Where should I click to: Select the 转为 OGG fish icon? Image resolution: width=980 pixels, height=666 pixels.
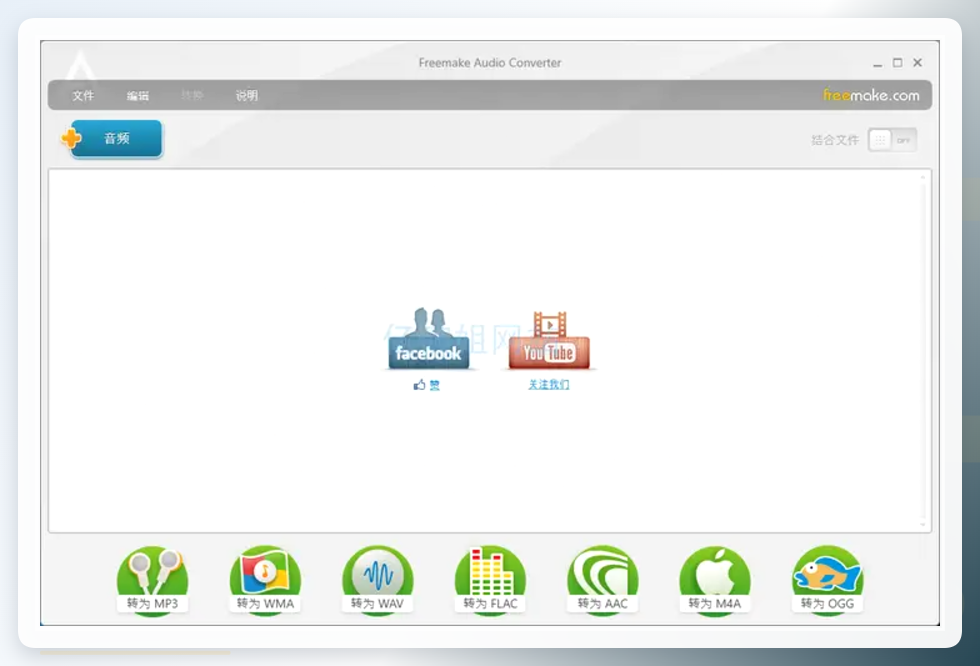click(828, 580)
